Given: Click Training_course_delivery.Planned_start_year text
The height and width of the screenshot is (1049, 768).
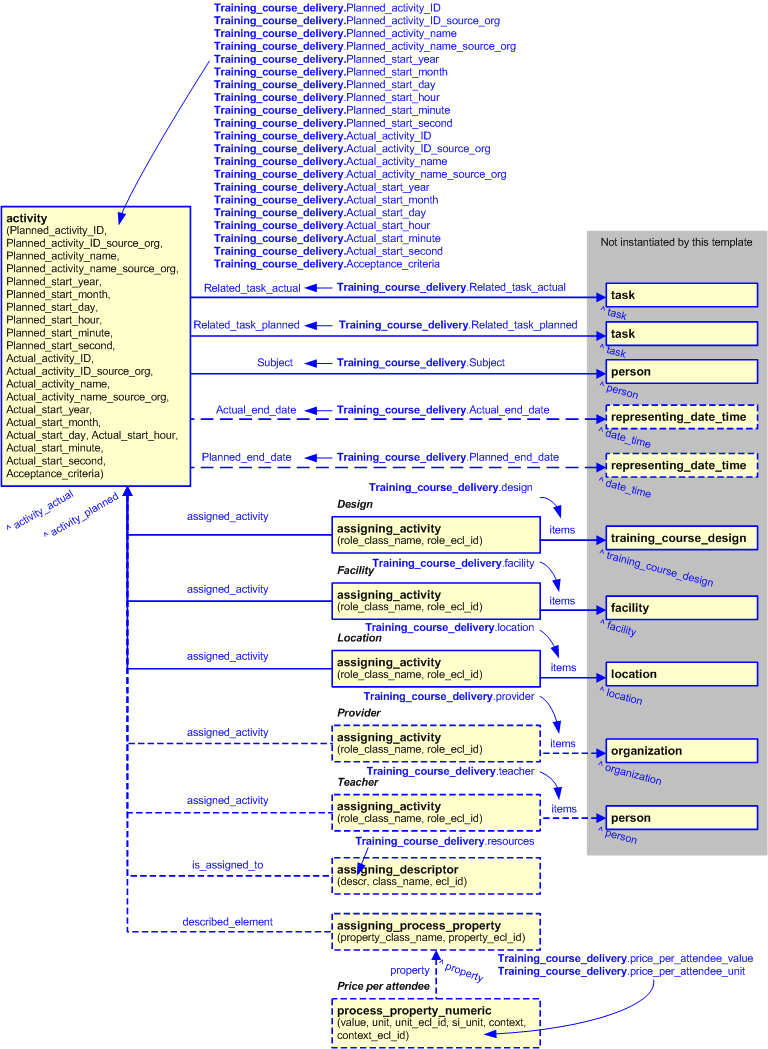Looking at the screenshot, I should point(326,59).
